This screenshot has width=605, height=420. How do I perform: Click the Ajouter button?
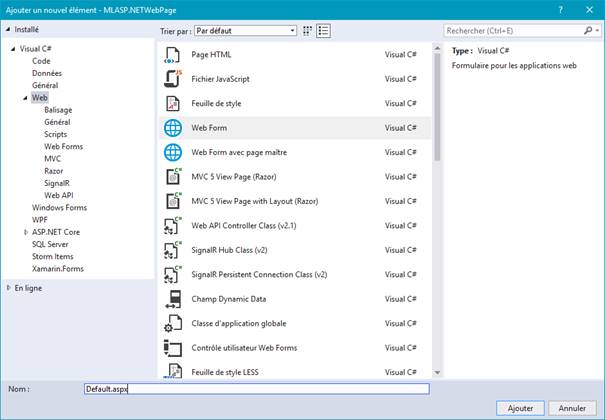click(x=520, y=408)
